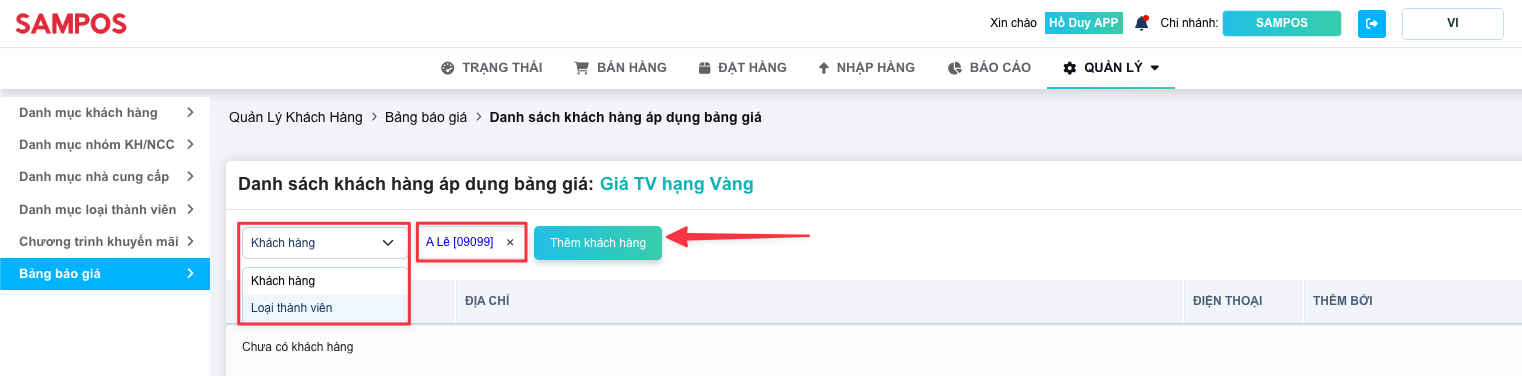Screen dimensions: 1522x376
Task: Remove the A Lê [09099] customer tag
Action: click(510, 242)
